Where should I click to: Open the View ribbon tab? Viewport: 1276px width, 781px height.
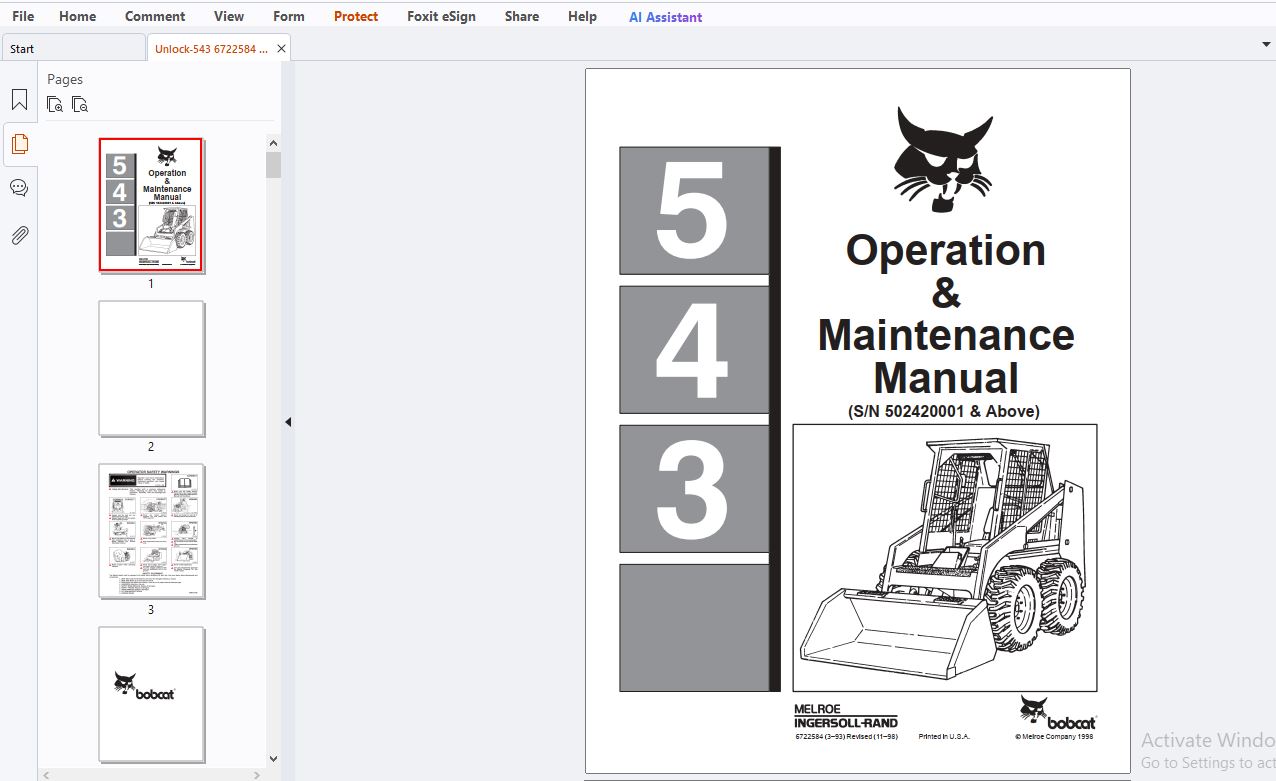click(229, 16)
